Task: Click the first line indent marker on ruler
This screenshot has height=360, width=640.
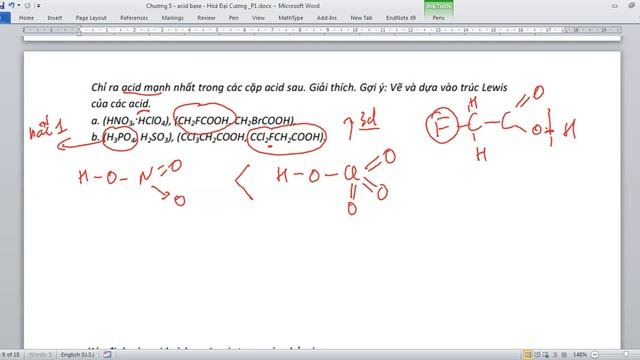Action: pos(79,28)
